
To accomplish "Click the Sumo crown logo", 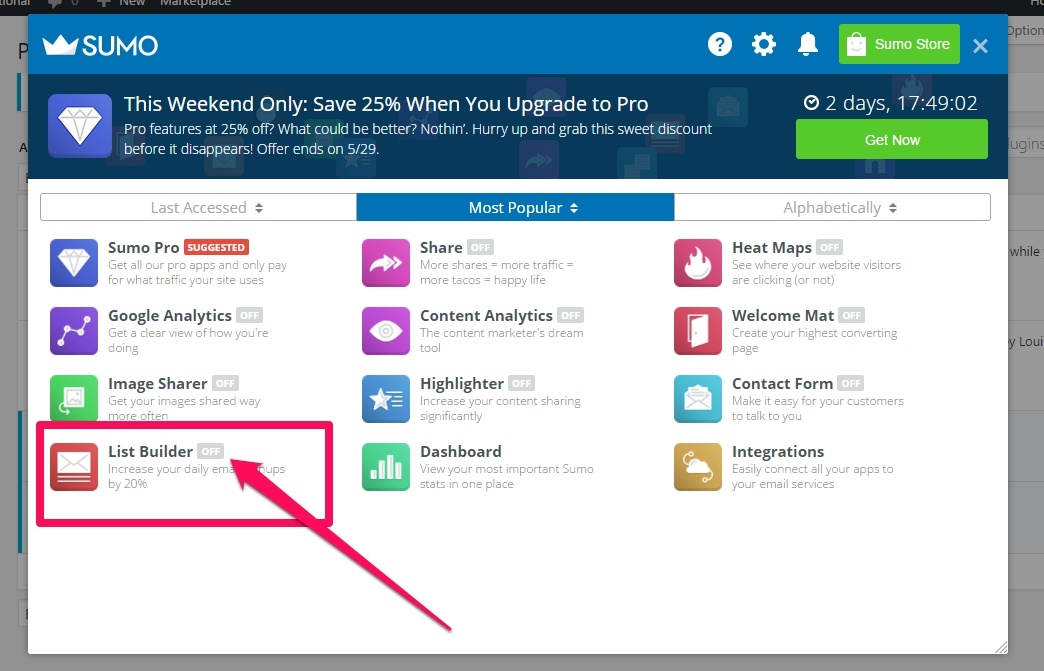I will coord(101,45).
